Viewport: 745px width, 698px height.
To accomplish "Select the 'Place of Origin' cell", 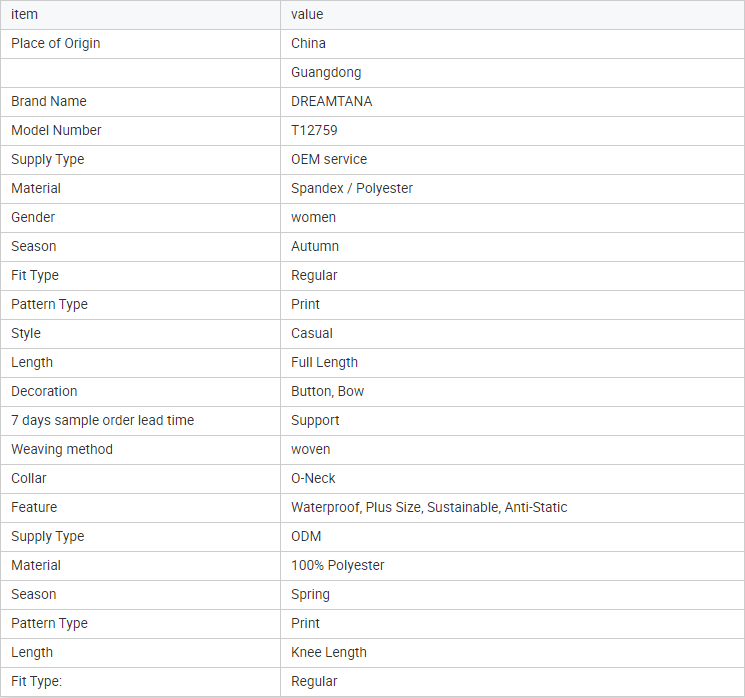I will [56, 43].
